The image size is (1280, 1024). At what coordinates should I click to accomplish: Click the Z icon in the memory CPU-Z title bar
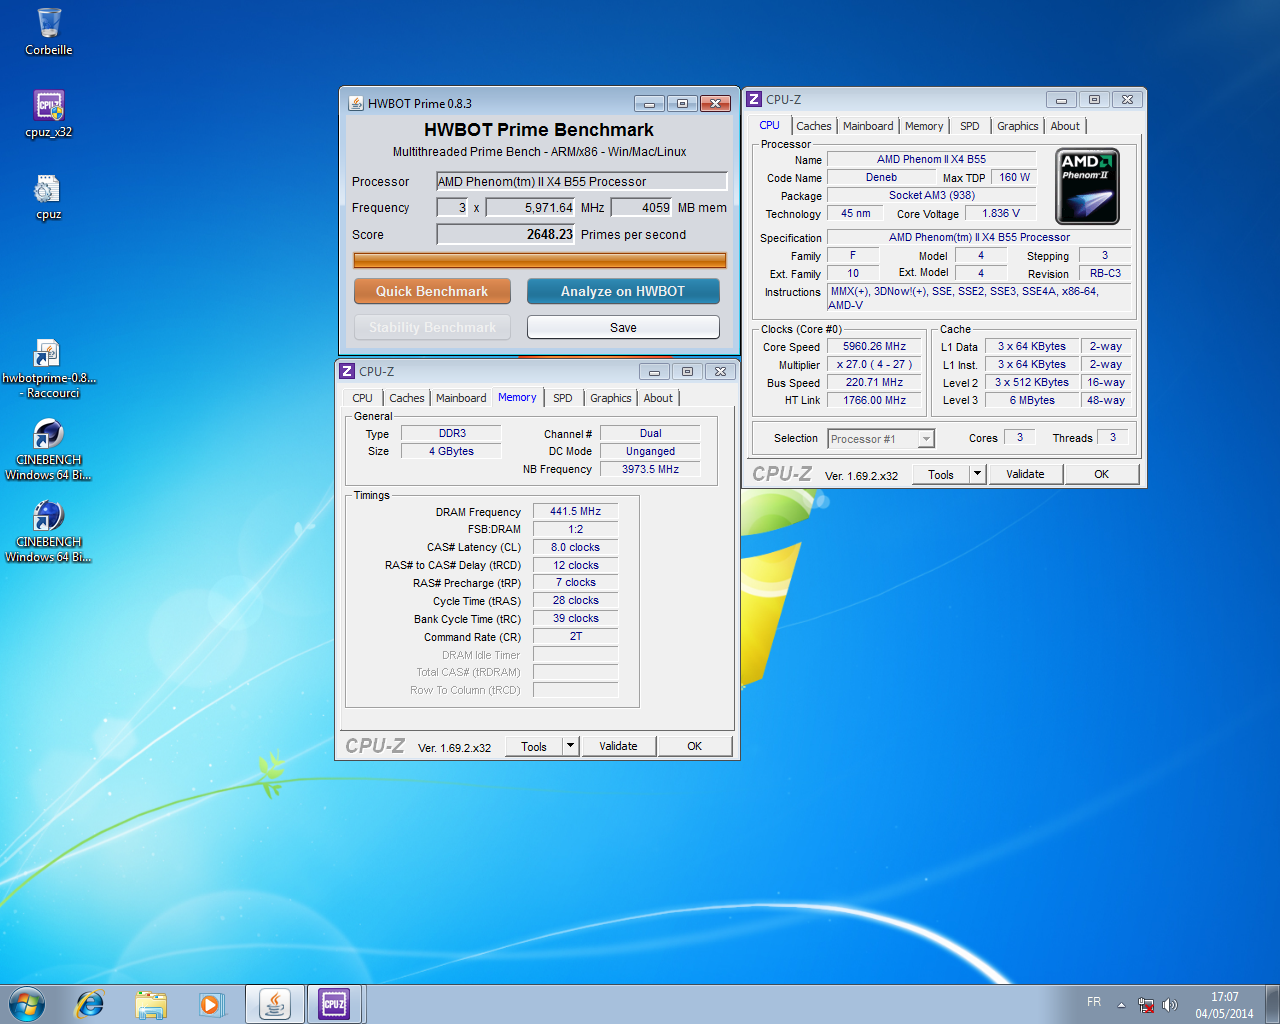point(347,371)
